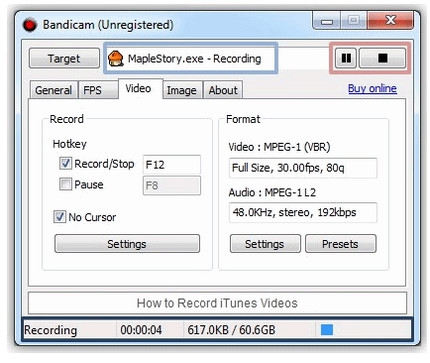The width and height of the screenshot is (430, 363).
Task: Open Format section Settings button
Action: coord(265,244)
